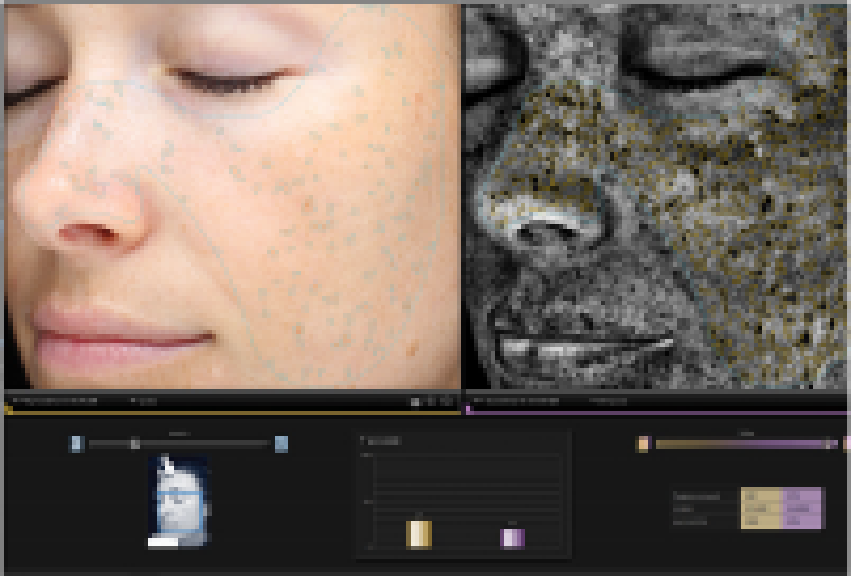Collapse the chart panel using its header arrow
This screenshot has width=851, height=580.
363,440
